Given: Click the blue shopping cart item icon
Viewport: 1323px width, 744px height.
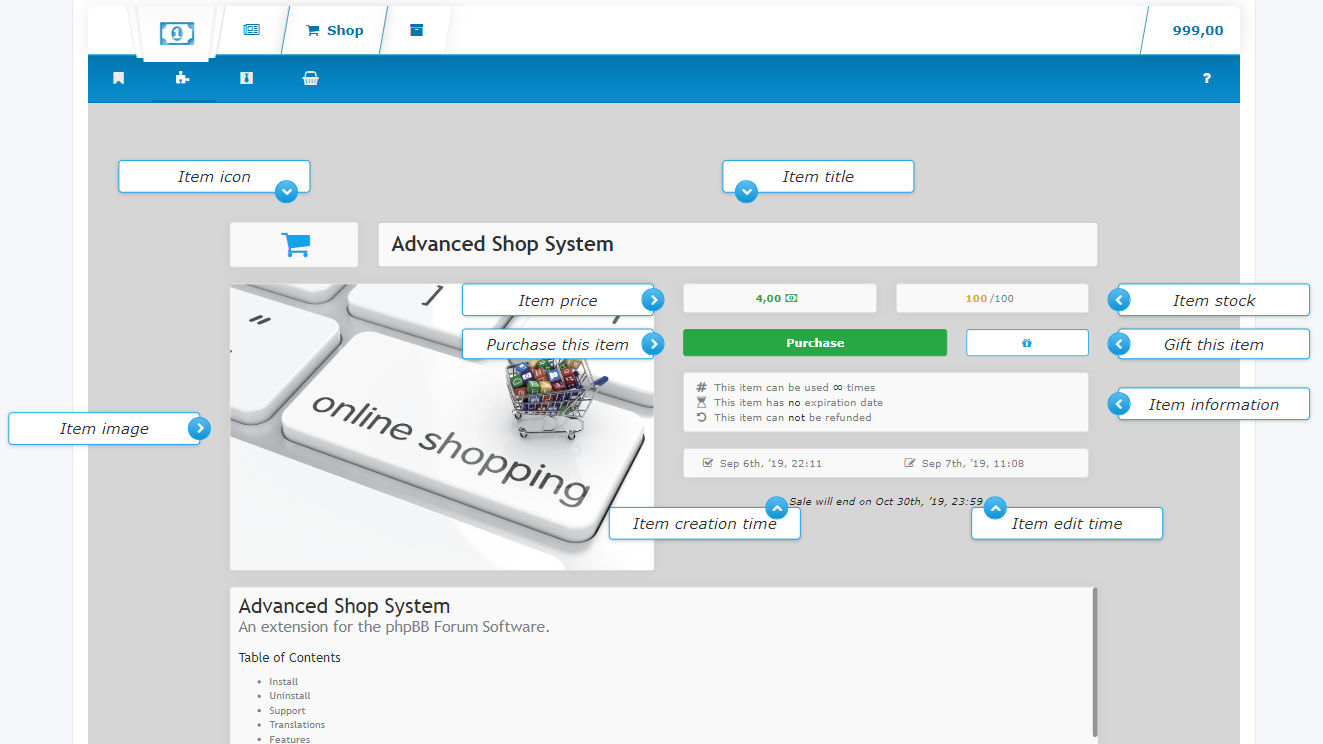Looking at the screenshot, I should tap(295, 245).
